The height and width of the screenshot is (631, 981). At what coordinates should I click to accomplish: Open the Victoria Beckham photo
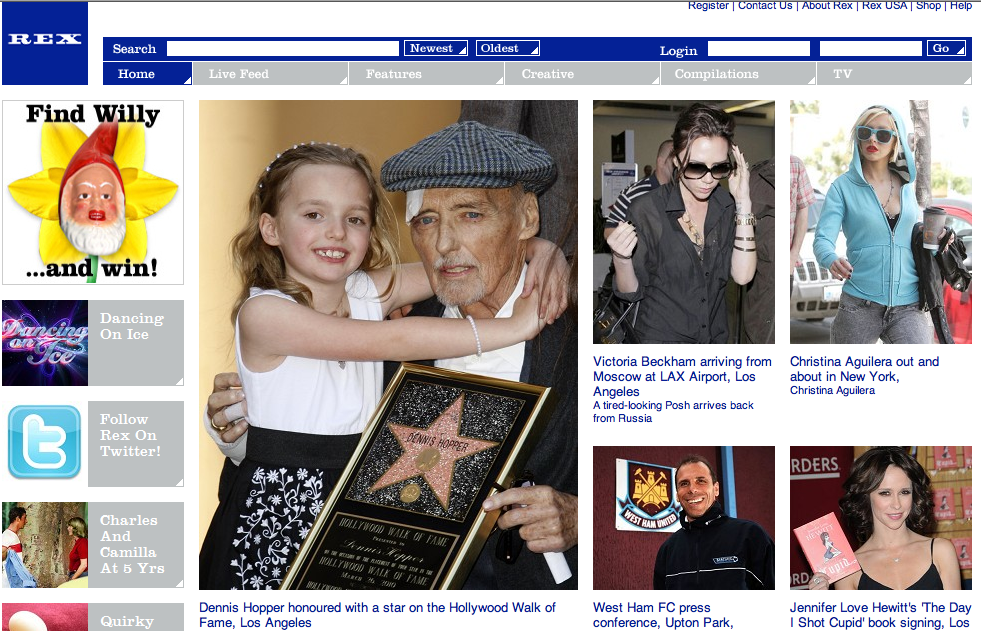coord(684,222)
